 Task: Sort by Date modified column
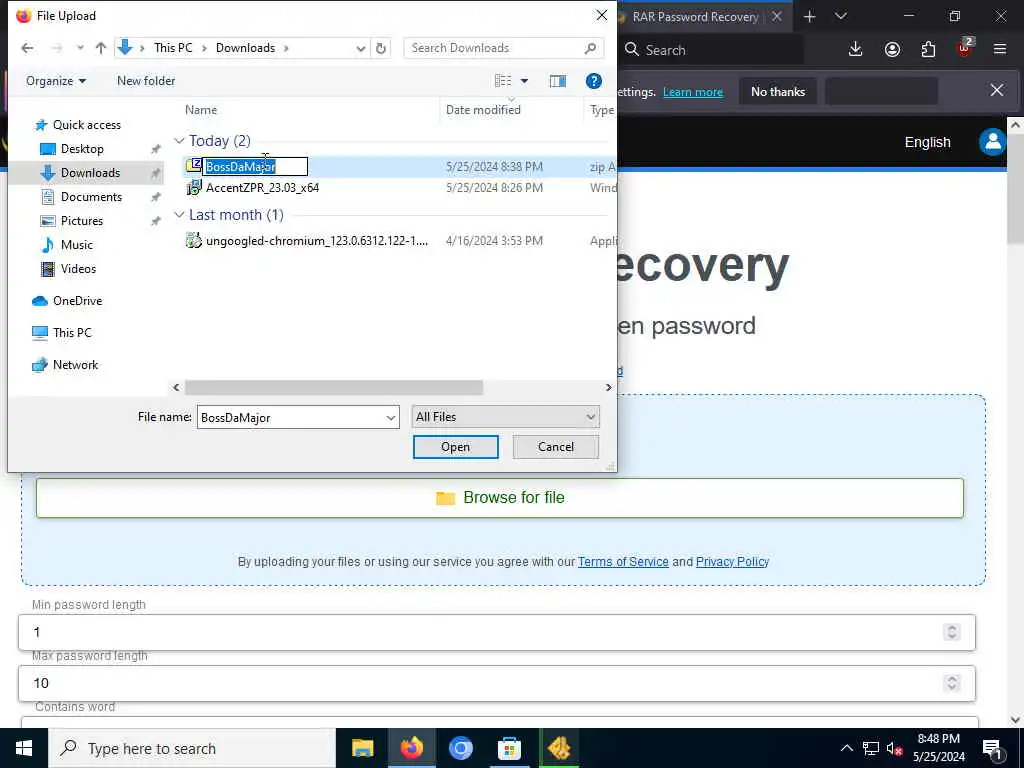(483, 110)
